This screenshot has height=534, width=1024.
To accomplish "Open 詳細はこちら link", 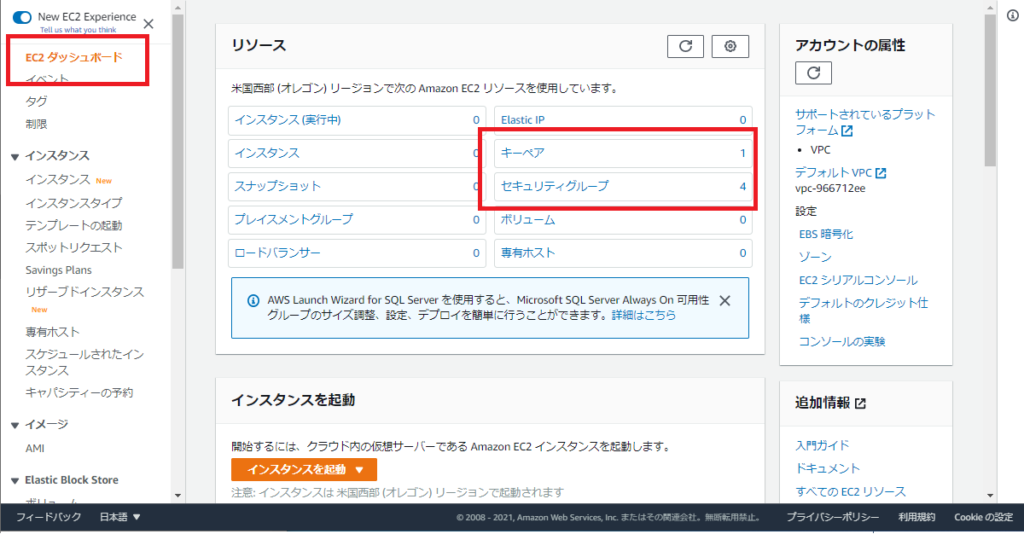I will 643,315.
